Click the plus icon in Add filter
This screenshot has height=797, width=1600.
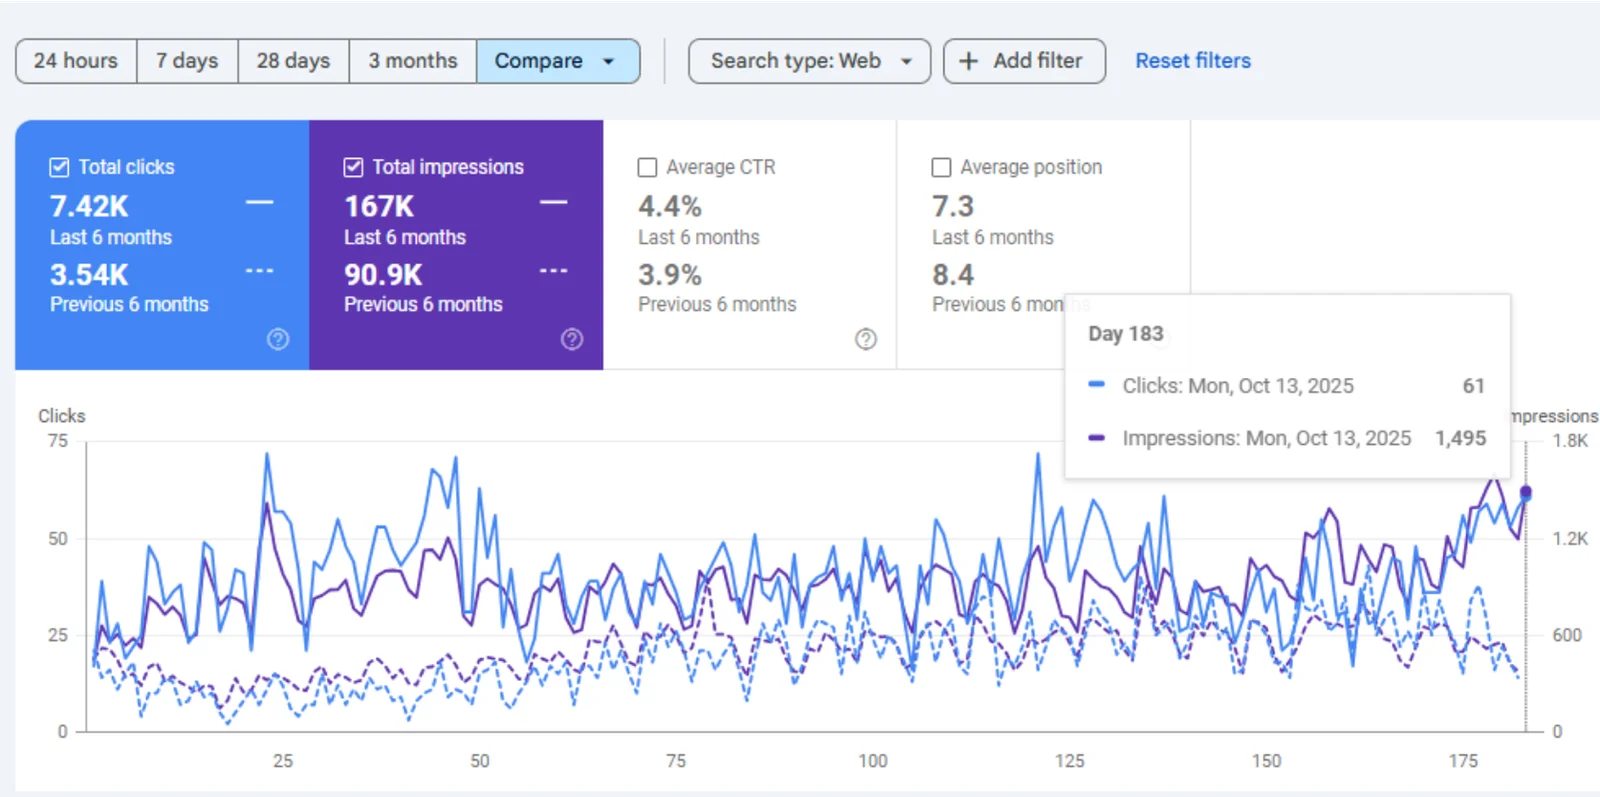pyautogui.click(x=968, y=61)
